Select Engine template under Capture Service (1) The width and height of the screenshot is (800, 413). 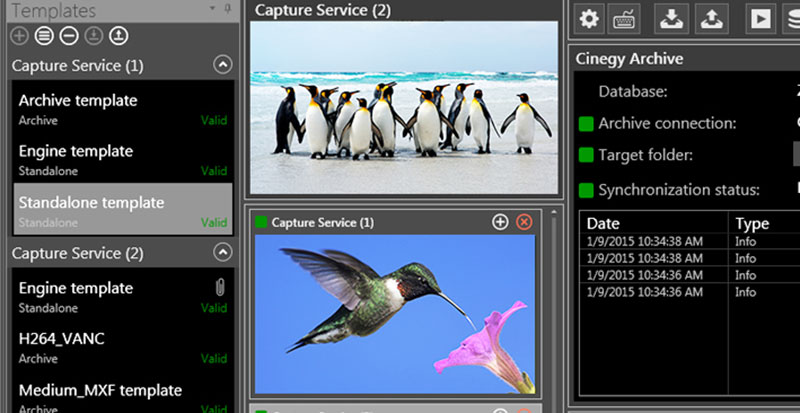[x=122, y=158]
